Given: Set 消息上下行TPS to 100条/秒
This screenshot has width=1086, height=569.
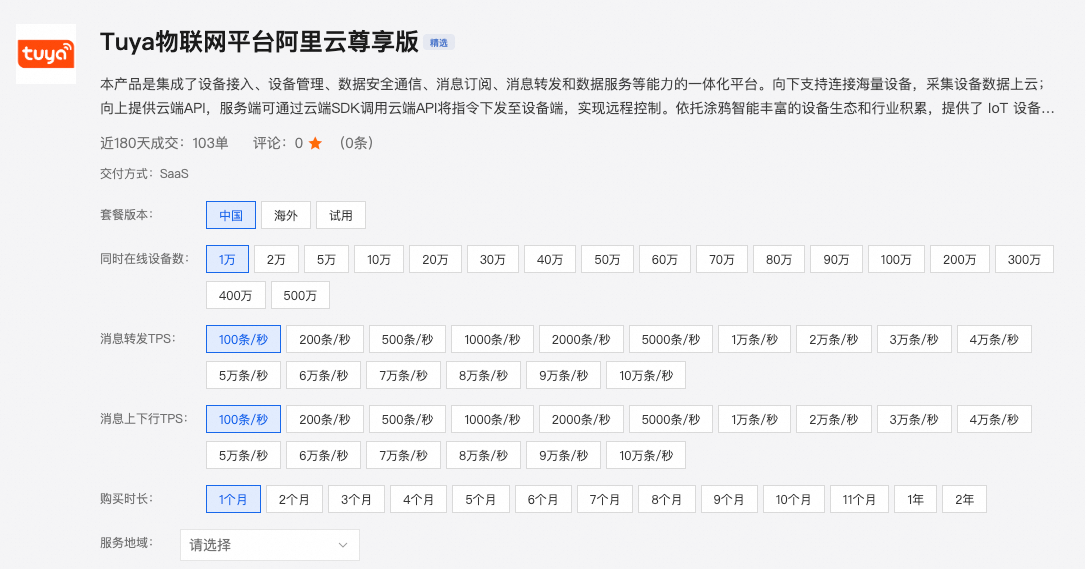Looking at the screenshot, I should click(243, 419).
